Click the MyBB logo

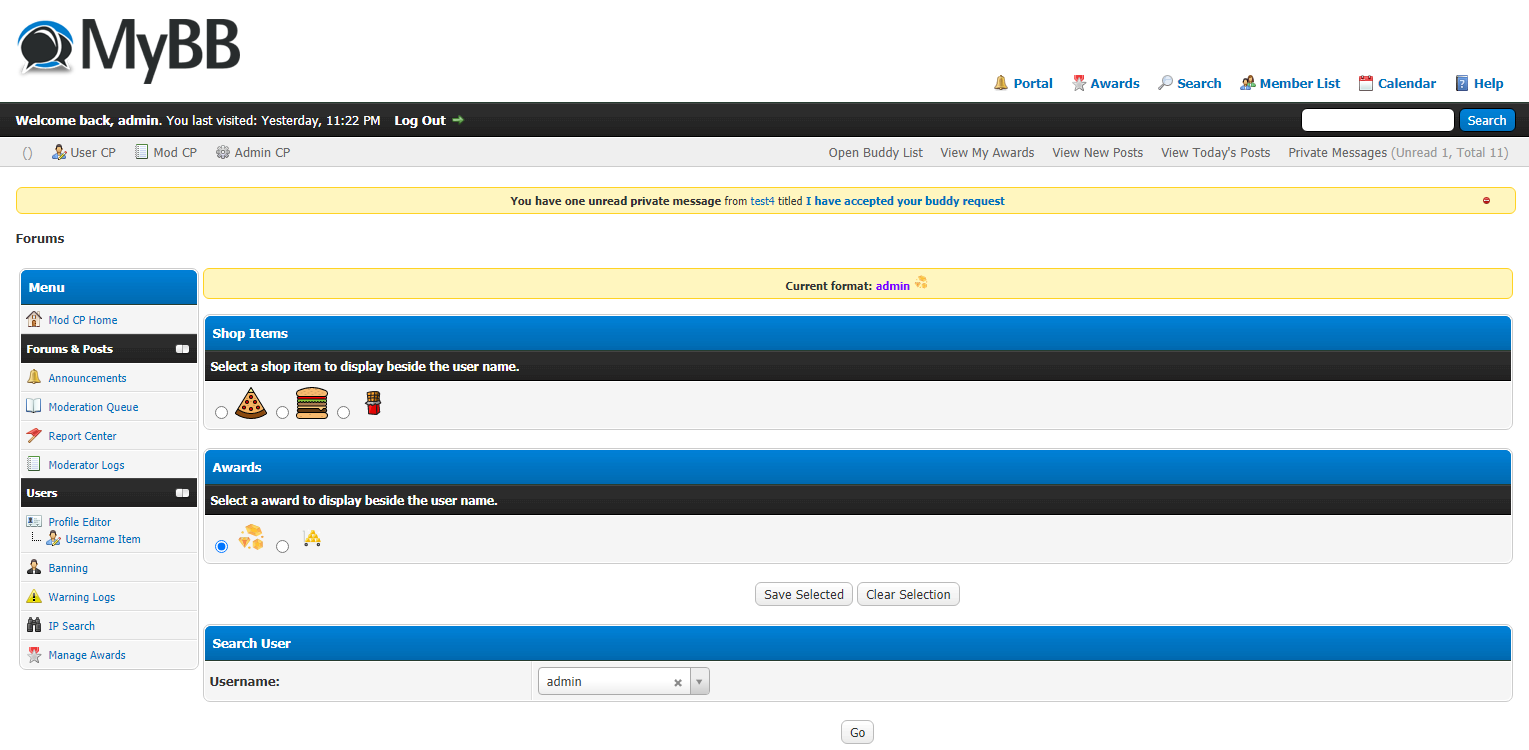tap(129, 48)
